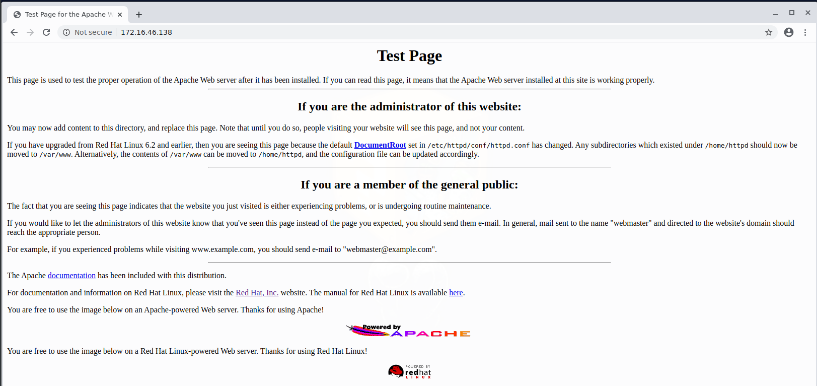Click the Test Page heading
Screen dimensions: 817x386
(409, 55)
